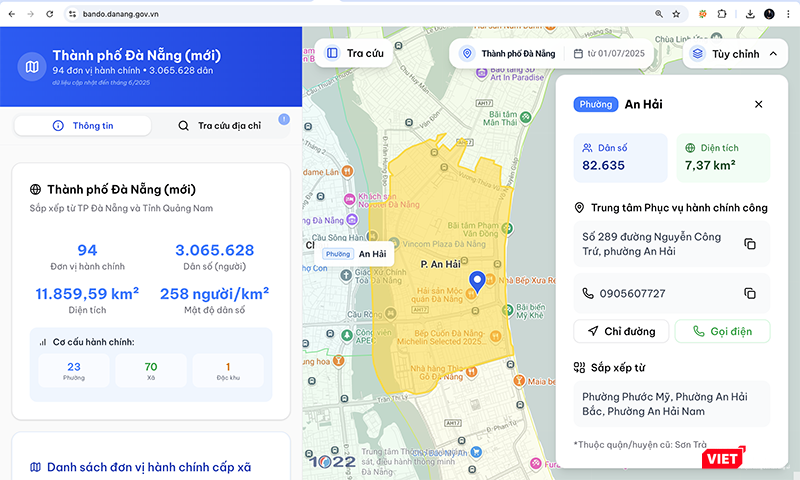Click the map icon in the blue header

pos(33,67)
